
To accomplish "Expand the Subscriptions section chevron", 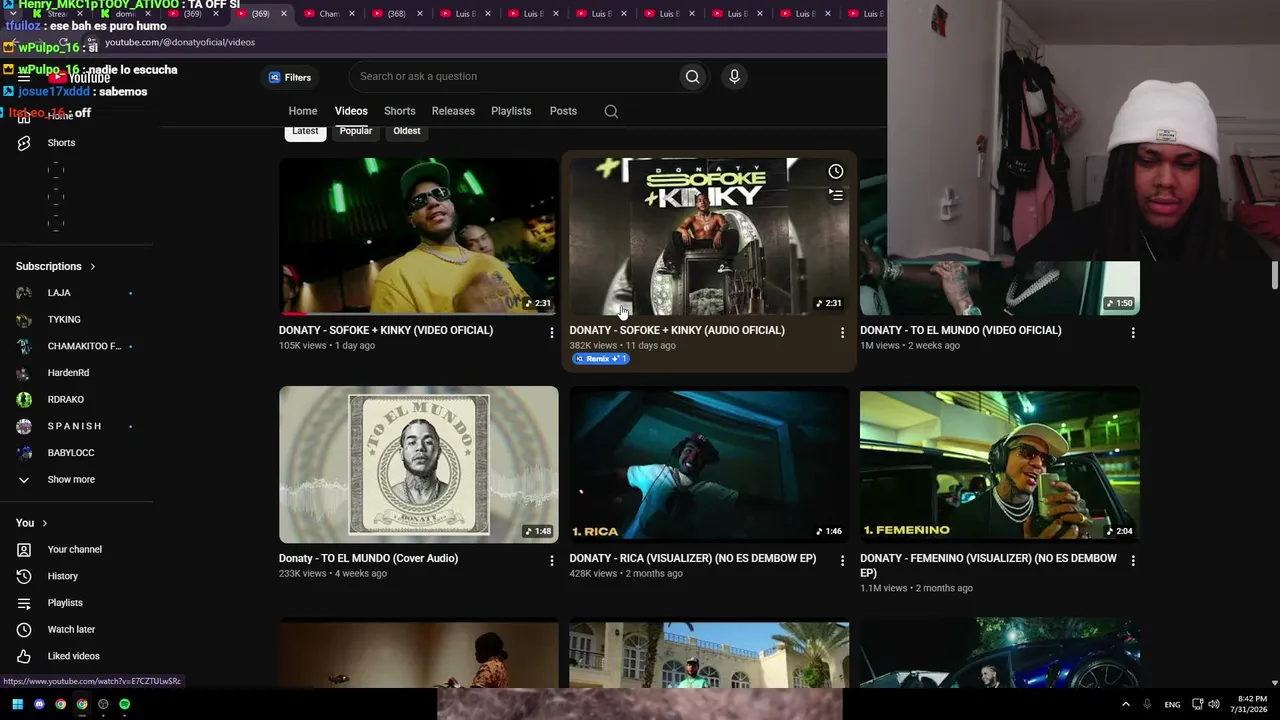I will point(93,267).
